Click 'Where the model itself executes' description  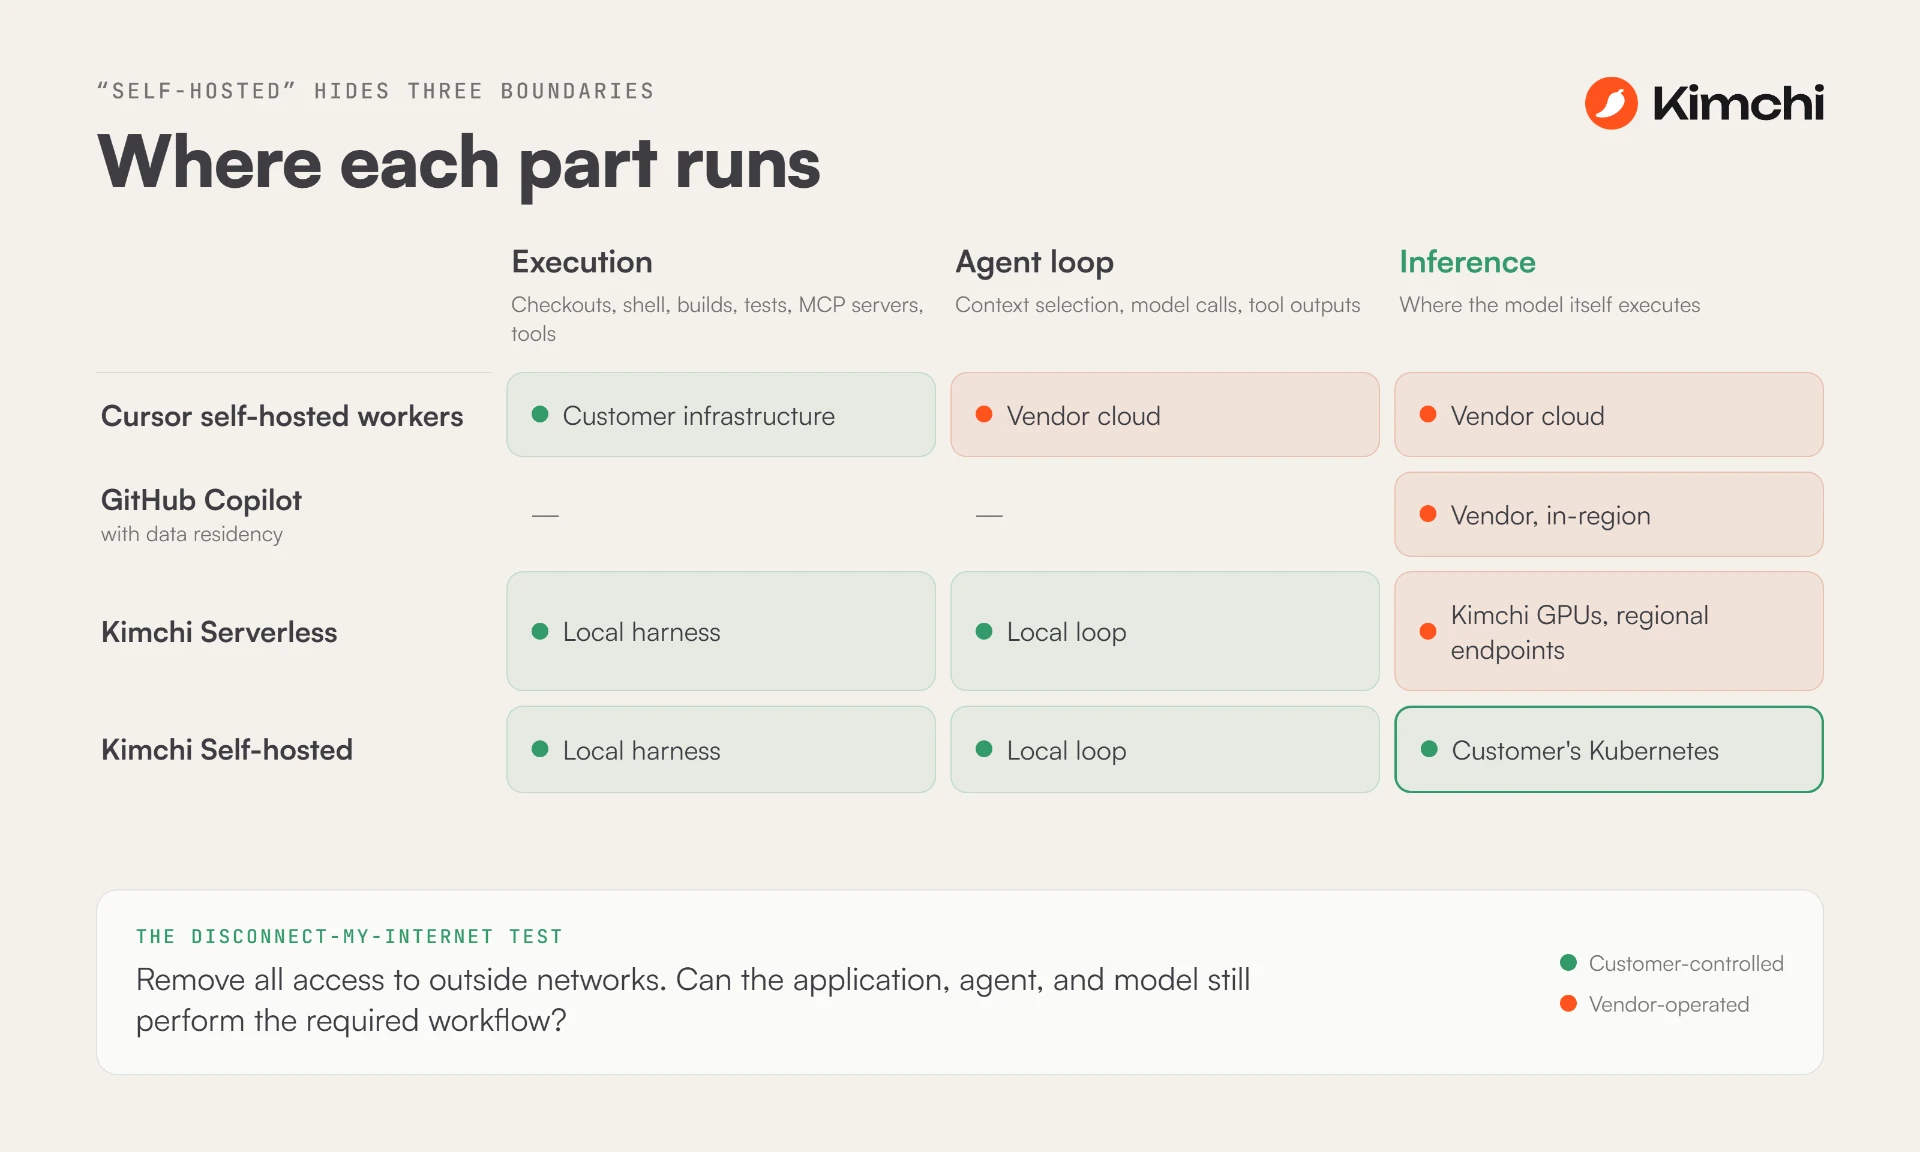click(1549, 305)
